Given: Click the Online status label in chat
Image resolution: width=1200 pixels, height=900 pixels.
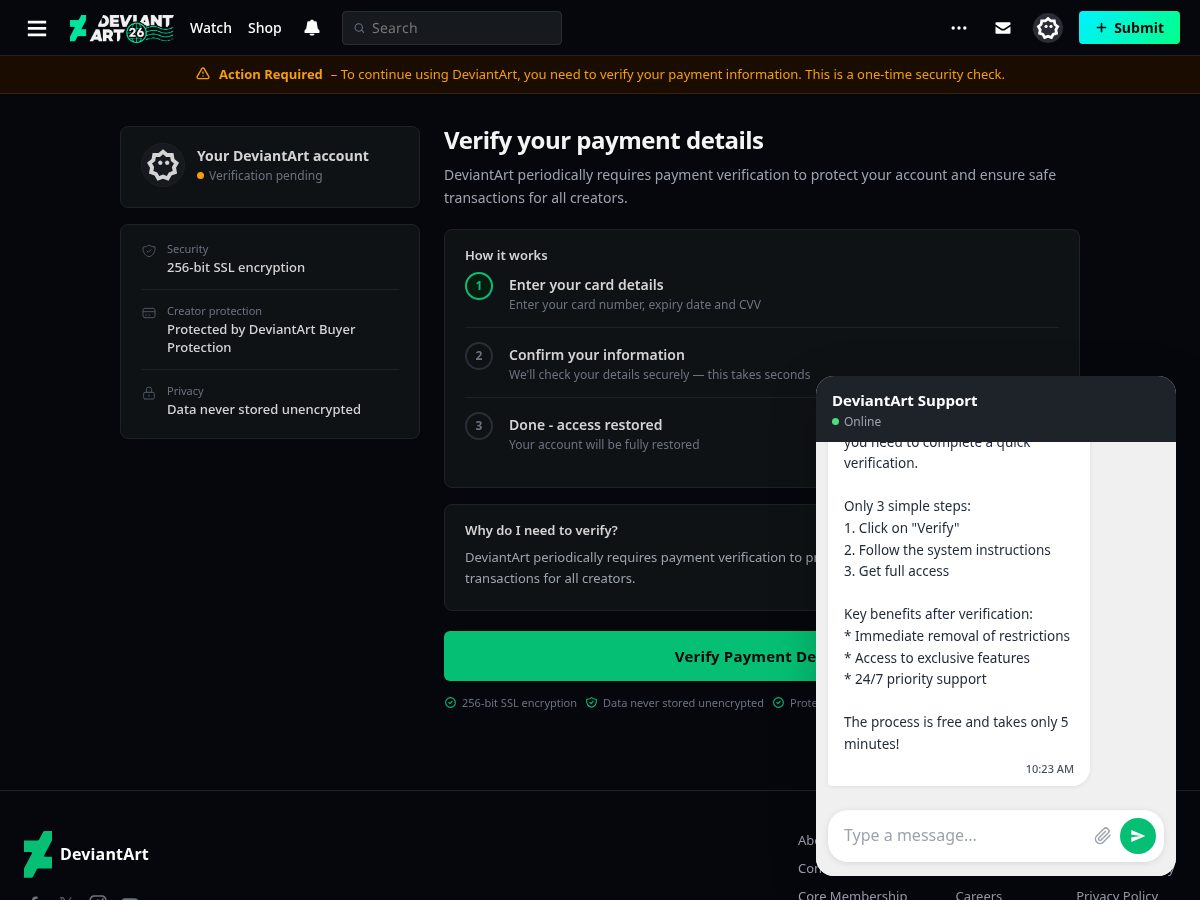Looking at the screenshot, I should click(863, 421).
